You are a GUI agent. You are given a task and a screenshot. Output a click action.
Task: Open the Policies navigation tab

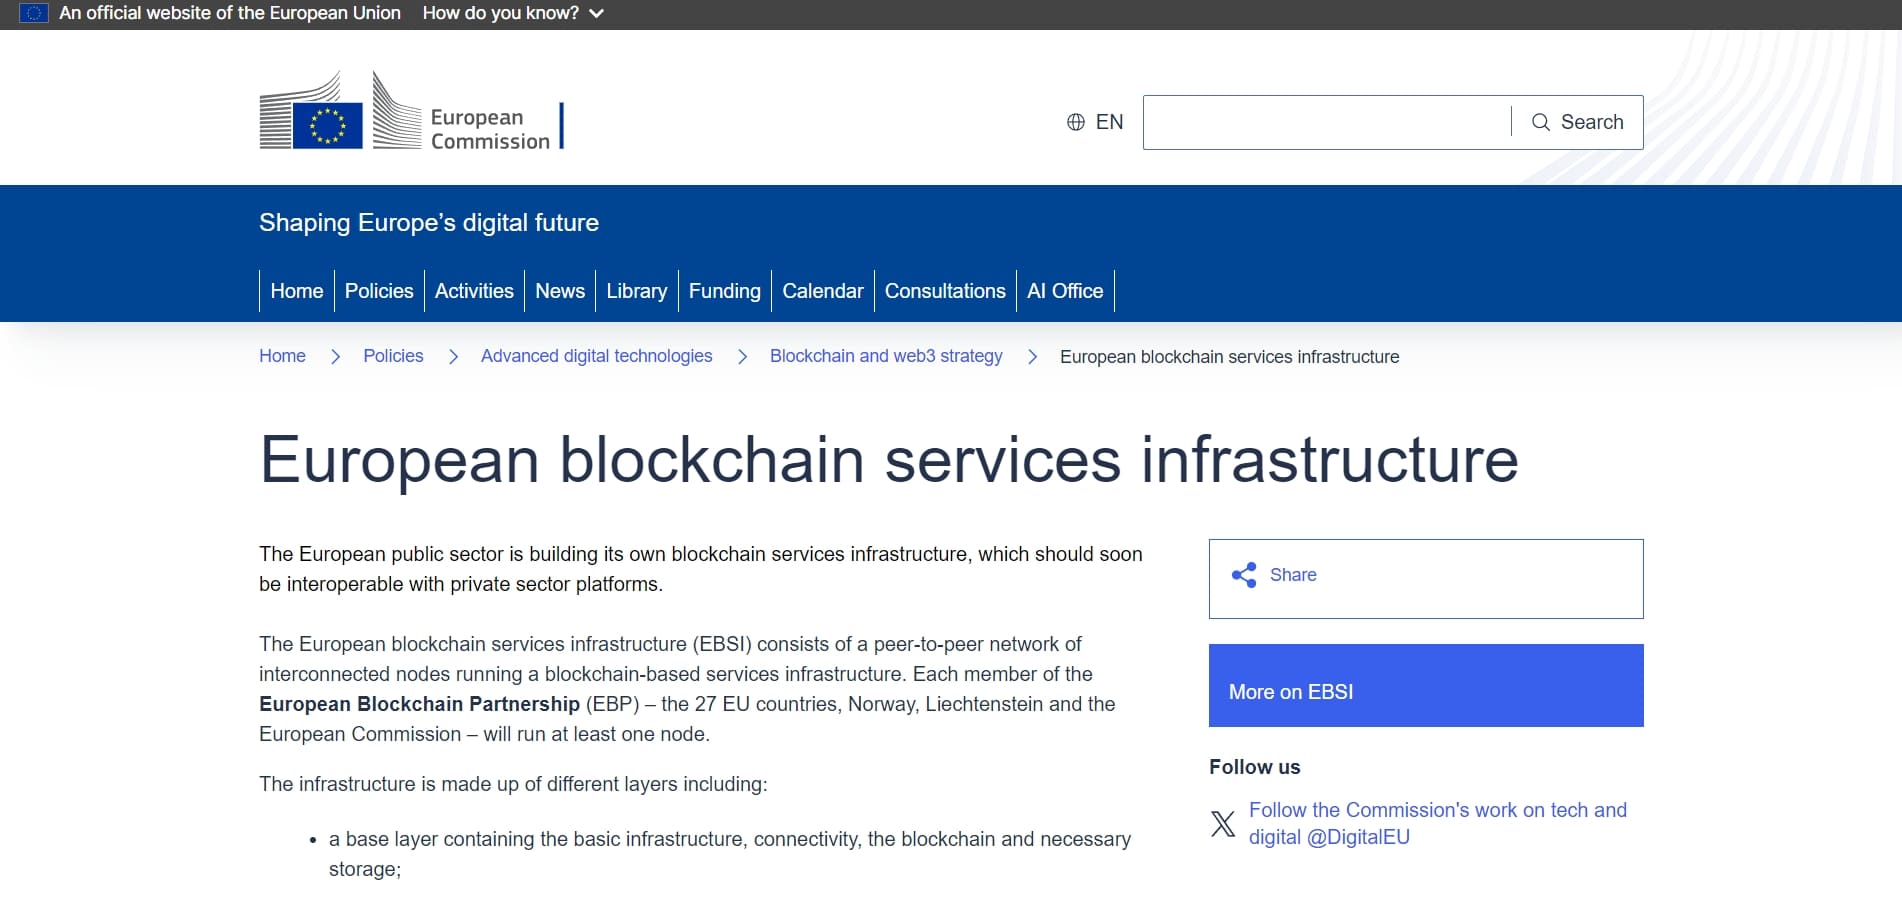click(379, 291)
